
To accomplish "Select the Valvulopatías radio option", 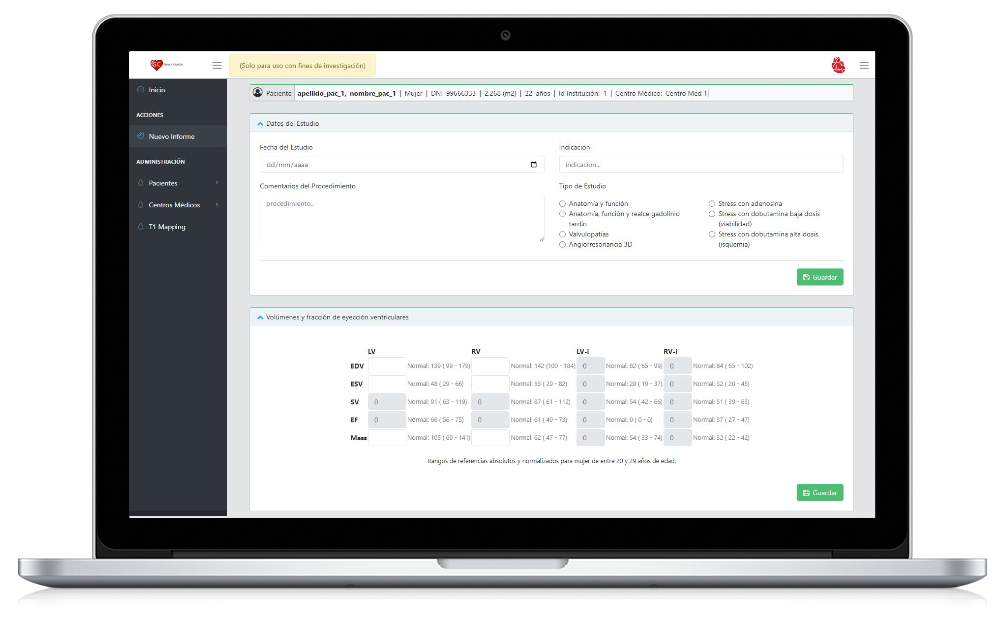I will [562, 234].
